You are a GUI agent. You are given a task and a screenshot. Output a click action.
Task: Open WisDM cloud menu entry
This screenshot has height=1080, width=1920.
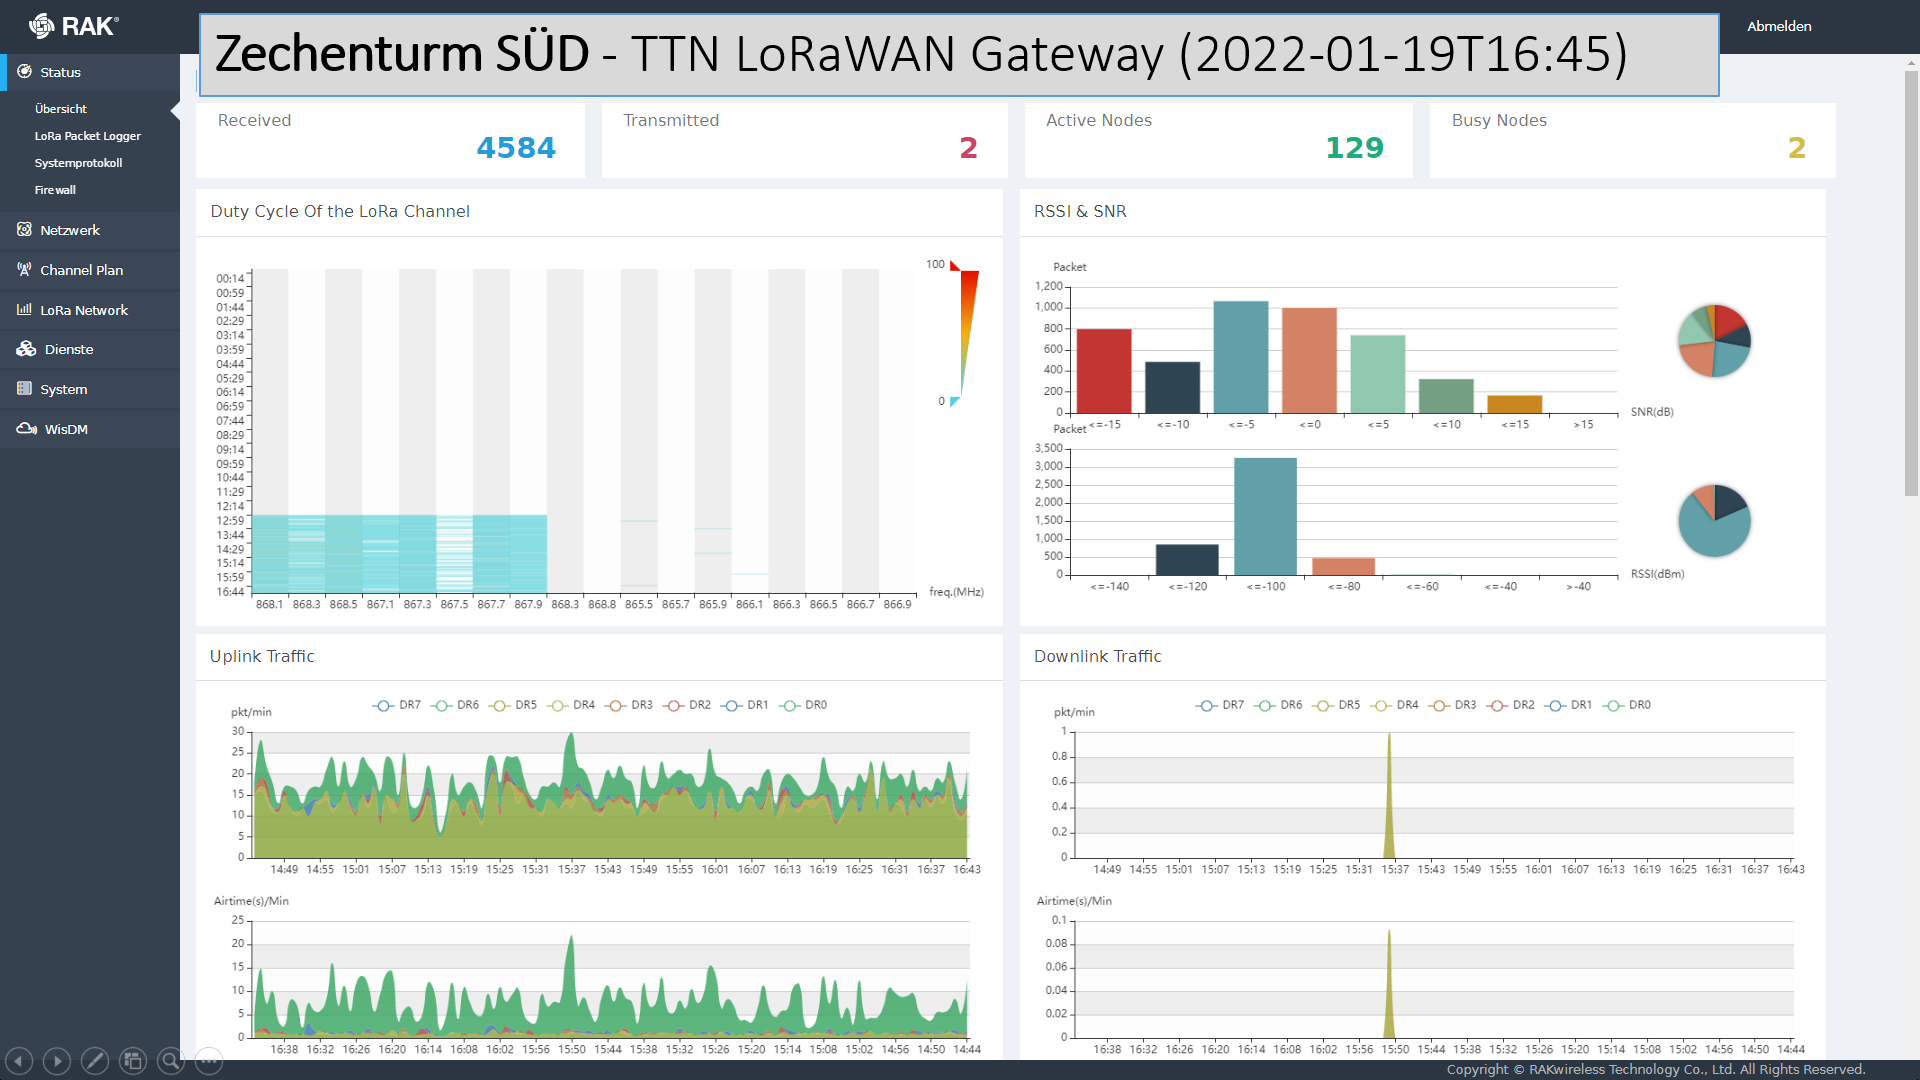pyautogui.click(x=66, y=429)
